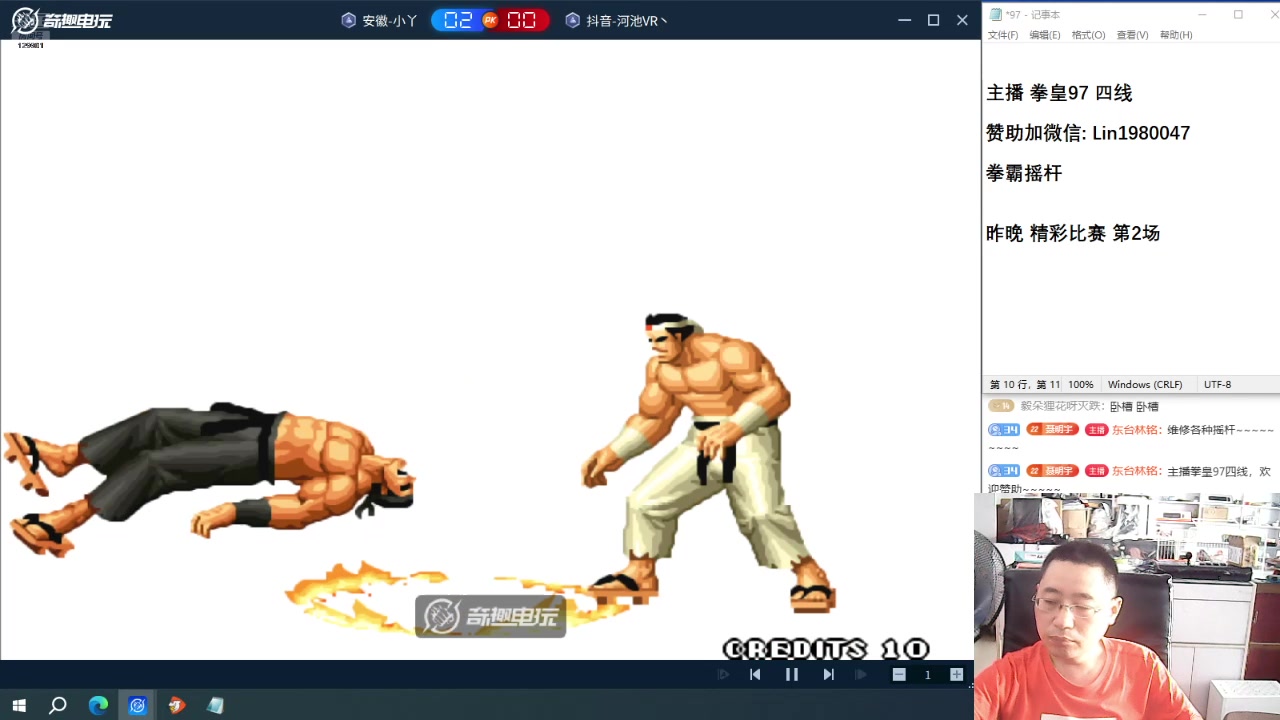Maximize the Notepad window
This screenshot has height=720, width=1280.
[1238, 14]
